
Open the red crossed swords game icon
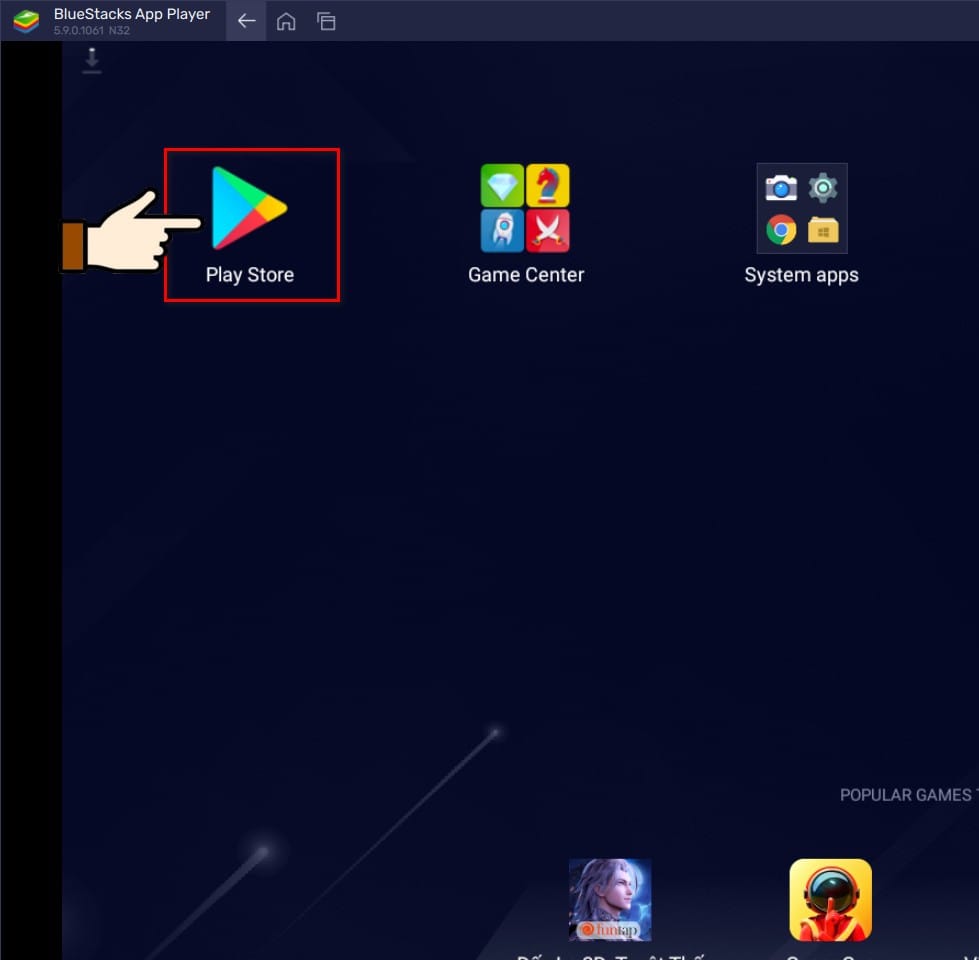coord(548,231)
